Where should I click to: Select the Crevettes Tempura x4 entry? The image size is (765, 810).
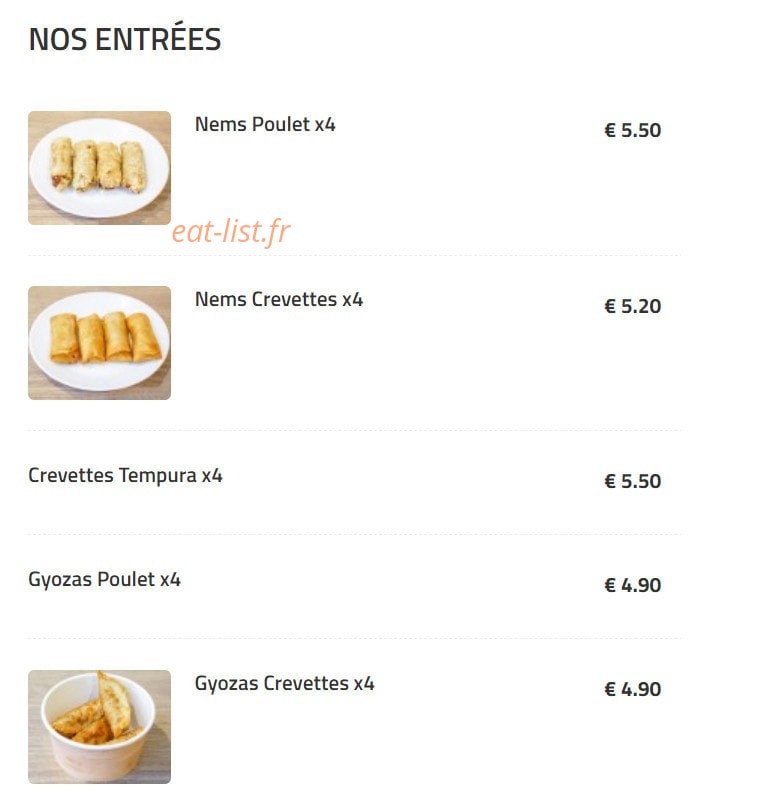click(126, 476)
